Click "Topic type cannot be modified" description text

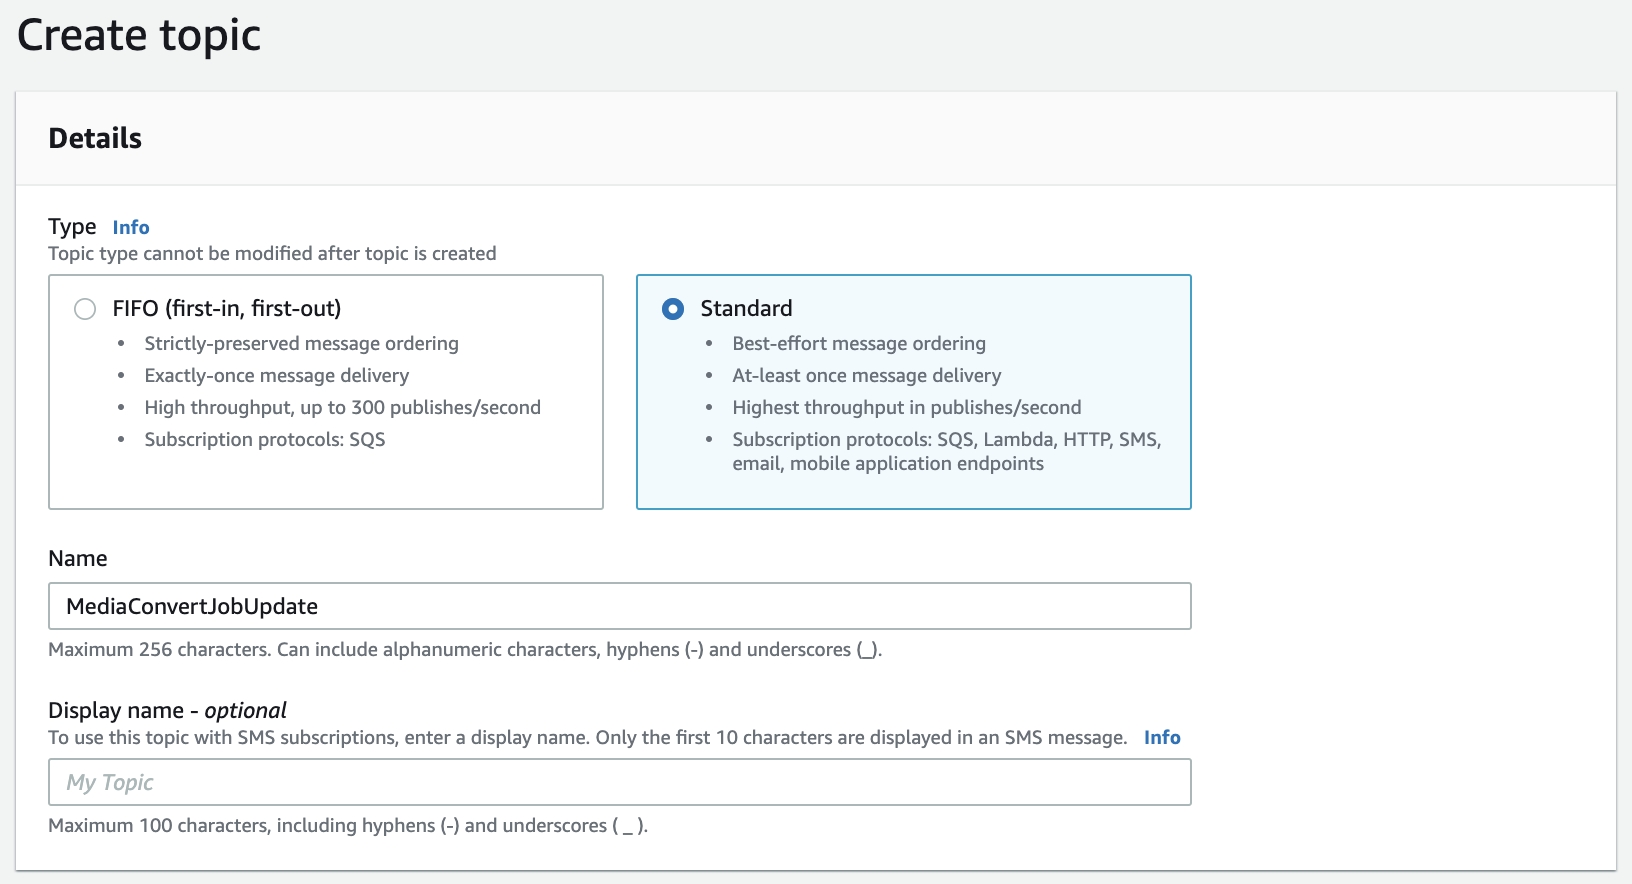point(272,254)
